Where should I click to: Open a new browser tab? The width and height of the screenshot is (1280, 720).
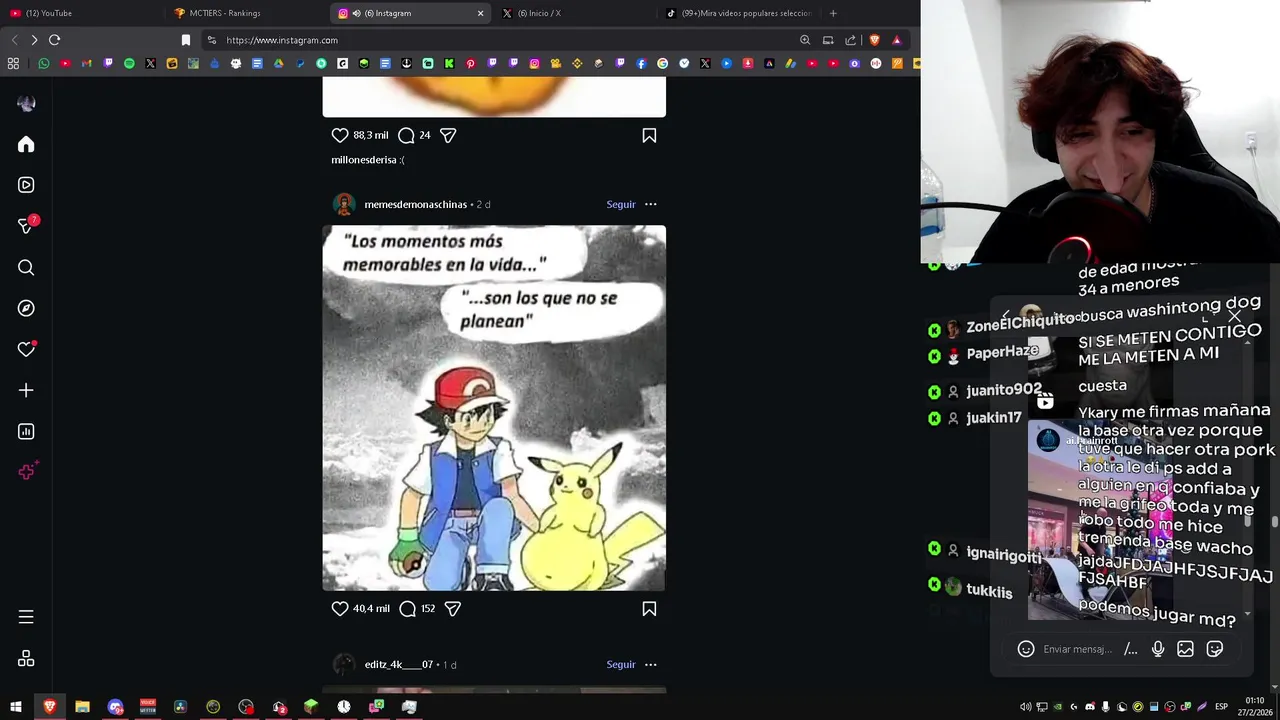[x=833, y=13]
